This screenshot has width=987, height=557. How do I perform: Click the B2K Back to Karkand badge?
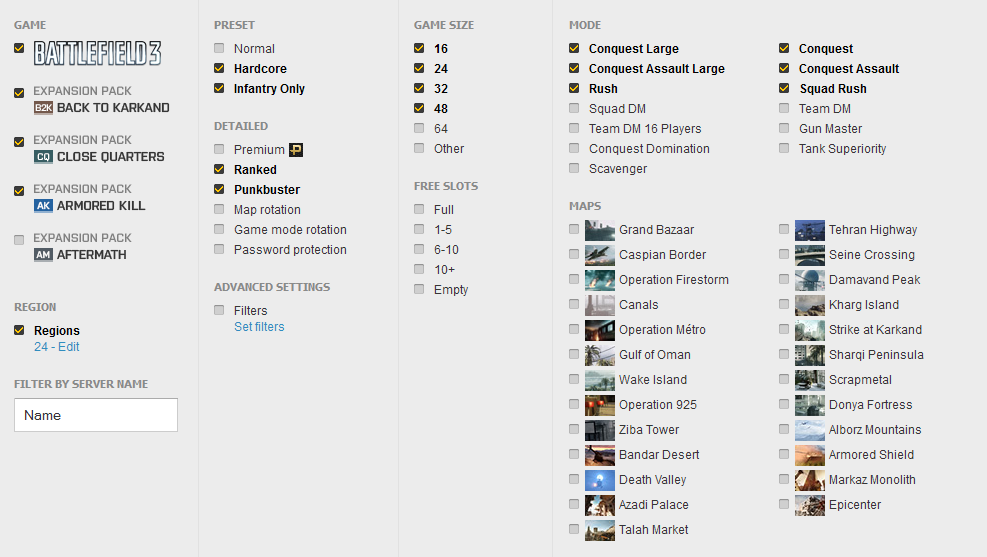pyautogui.click(x=43, y=108)
